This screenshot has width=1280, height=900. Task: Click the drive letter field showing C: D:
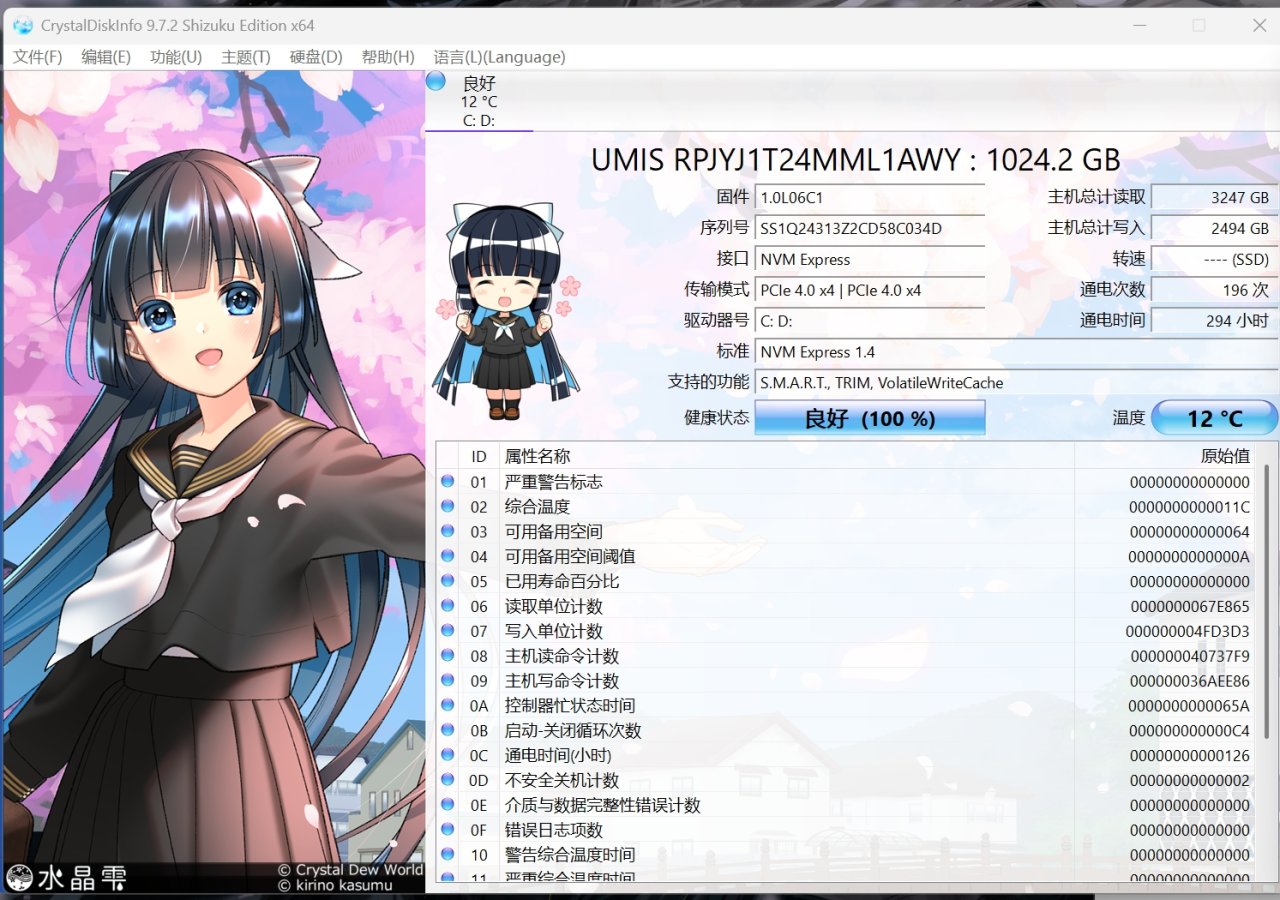coord(870,321)
